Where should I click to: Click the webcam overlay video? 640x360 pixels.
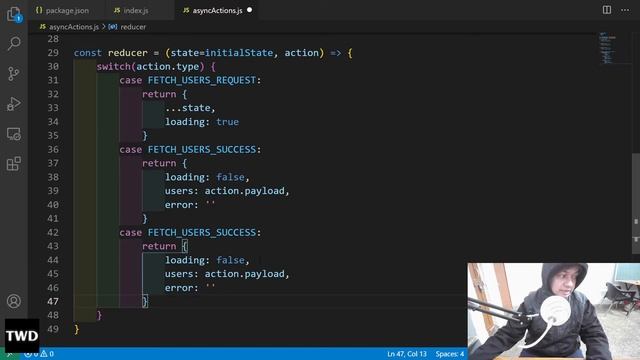pyautogui.click(x=553, y=311)
